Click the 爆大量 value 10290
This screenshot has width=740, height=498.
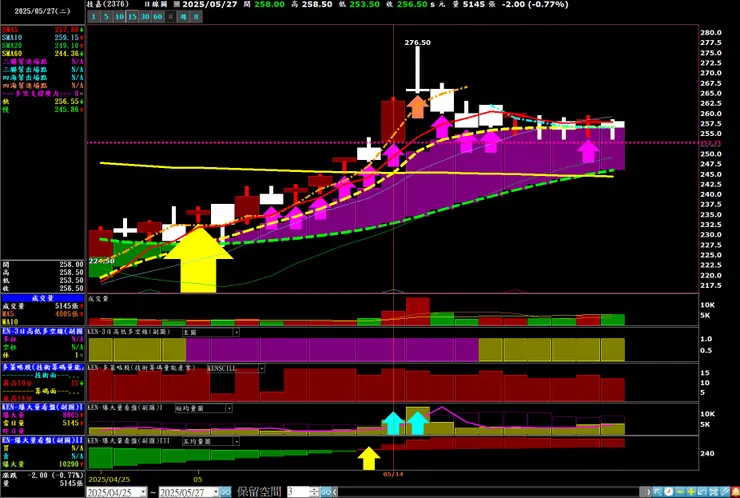[70, 464]
